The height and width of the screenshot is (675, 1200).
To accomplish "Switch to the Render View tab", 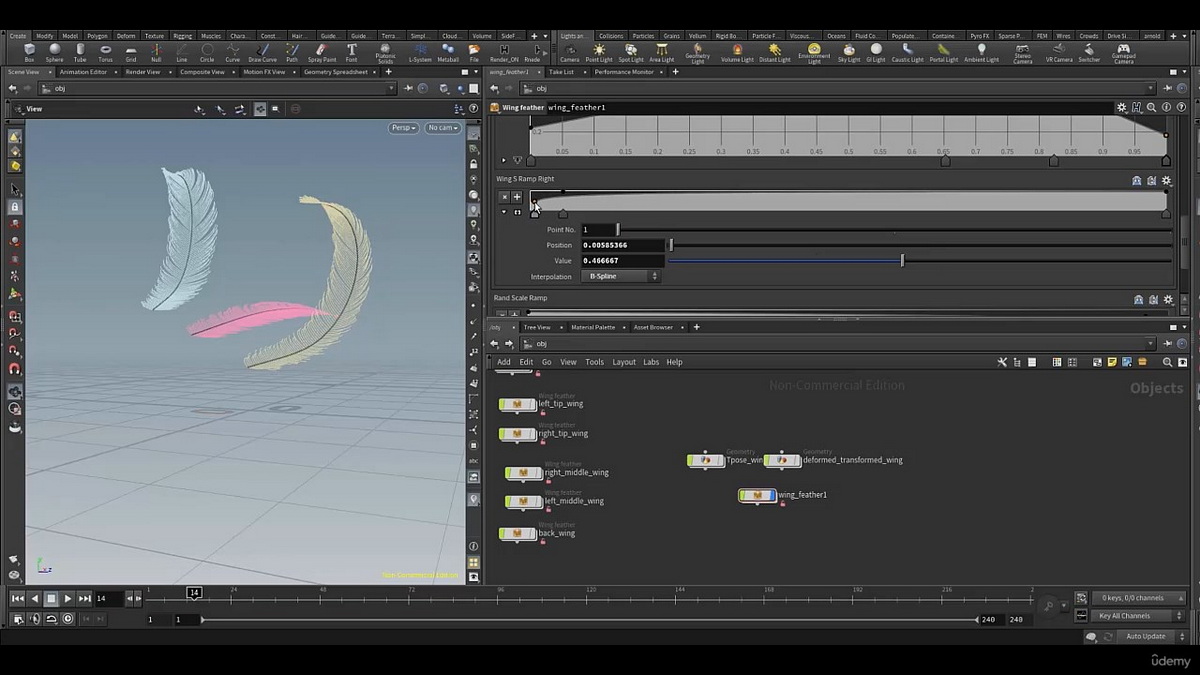I will pyautogui.click(x=142, y=72).
